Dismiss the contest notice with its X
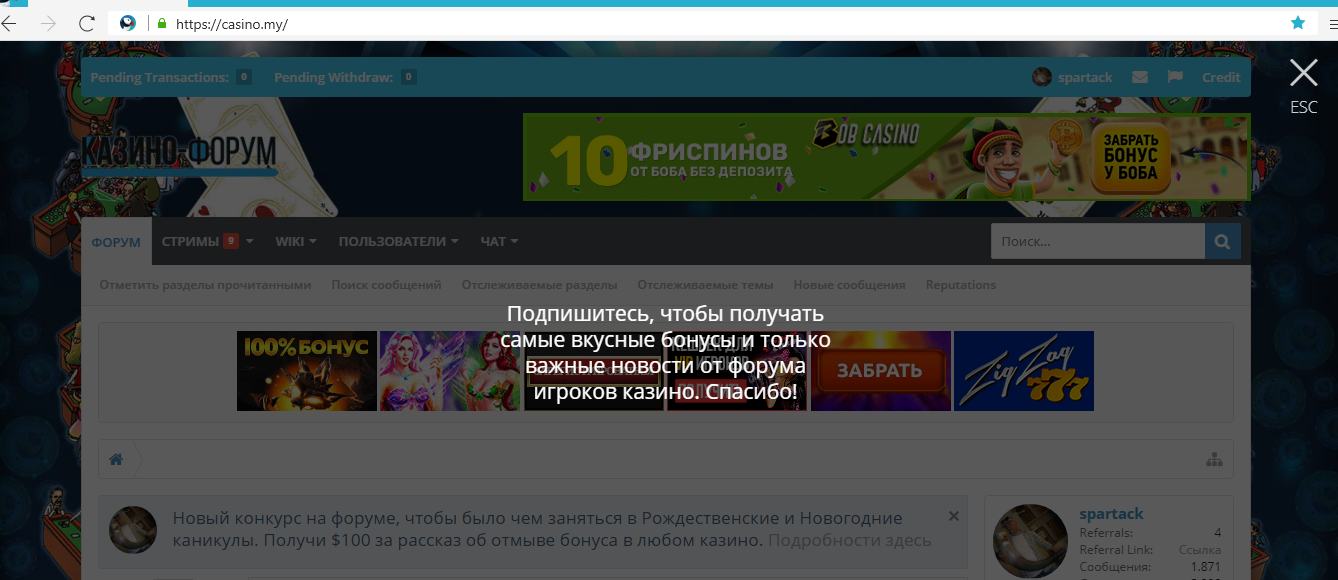Viewport: 1338px width, 580px height. (953, 516)
